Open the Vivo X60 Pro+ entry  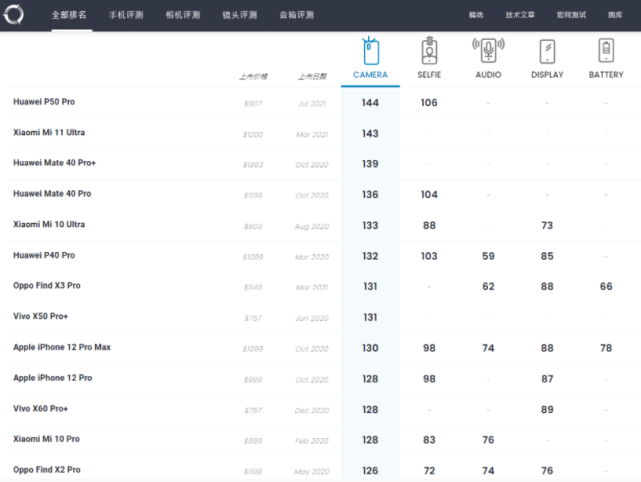tap(40, 408)
